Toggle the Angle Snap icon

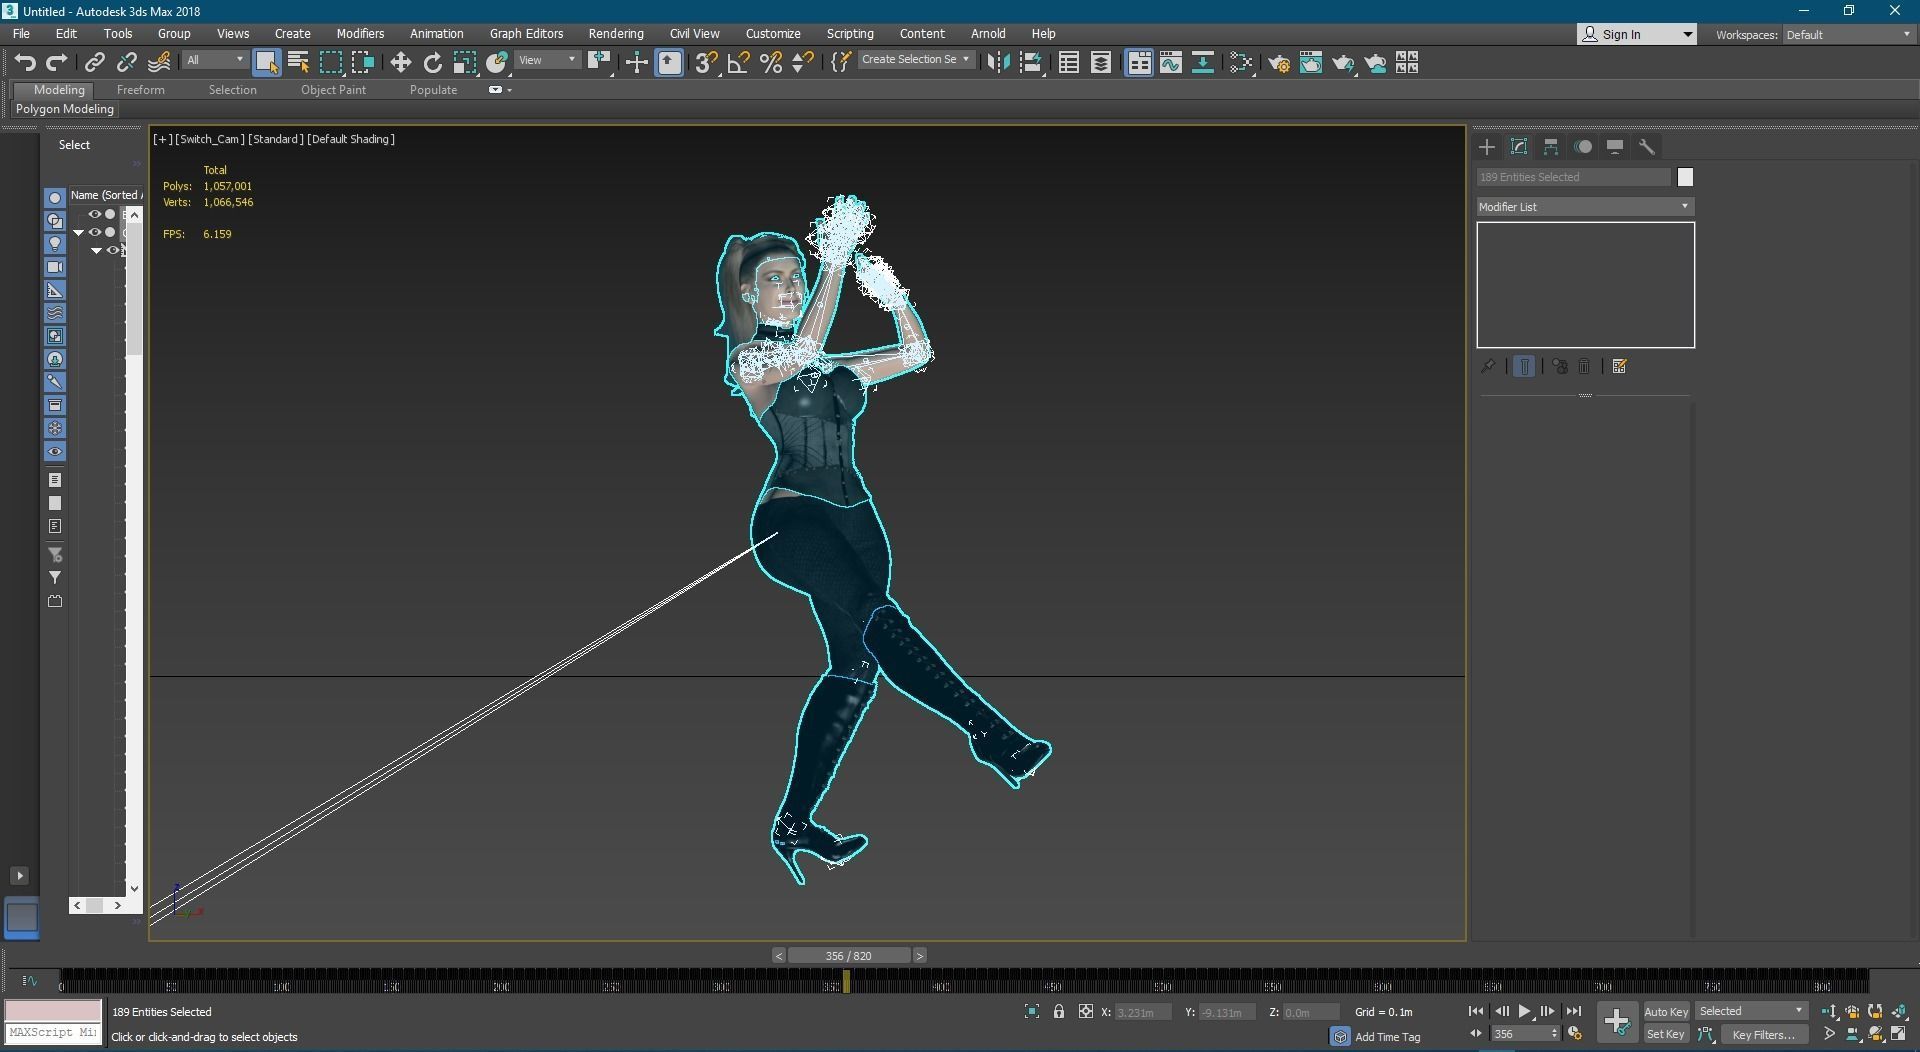pos(738,63)
